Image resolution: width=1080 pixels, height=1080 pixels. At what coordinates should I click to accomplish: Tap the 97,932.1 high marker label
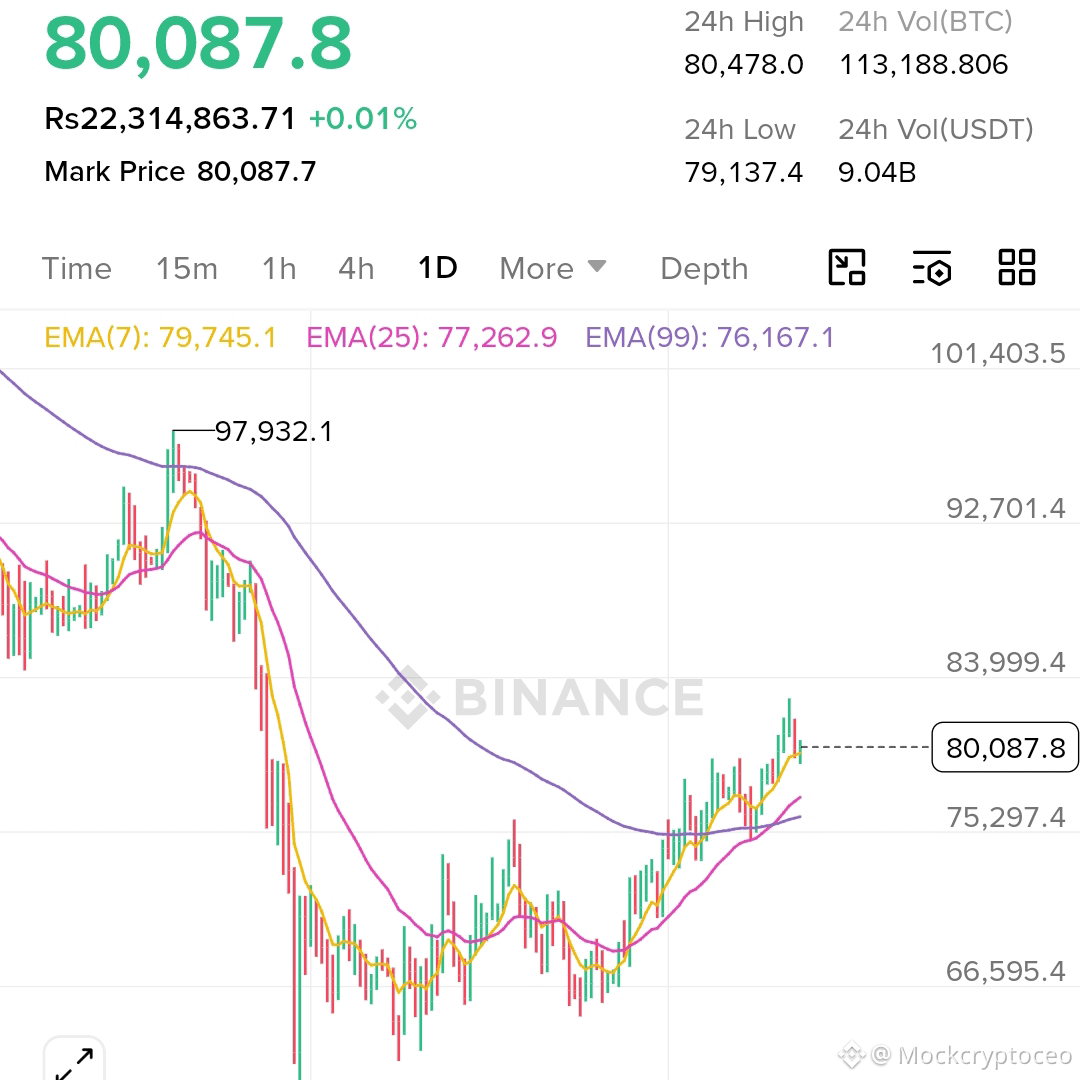click(274, 432)
